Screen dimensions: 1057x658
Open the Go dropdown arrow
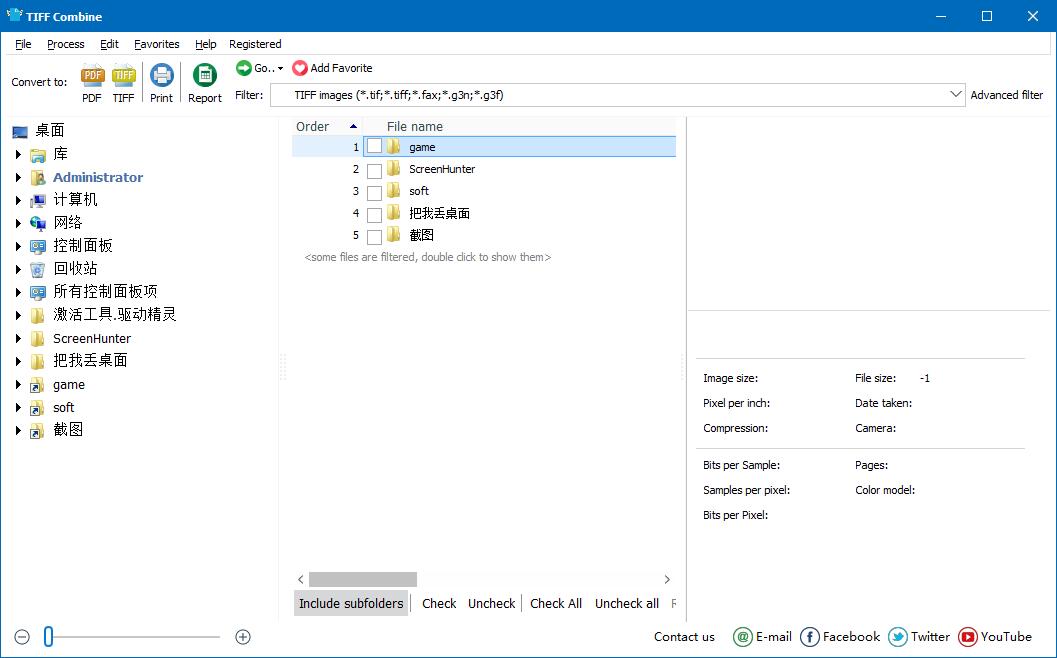pyautogui.click(x=280, y=68)
